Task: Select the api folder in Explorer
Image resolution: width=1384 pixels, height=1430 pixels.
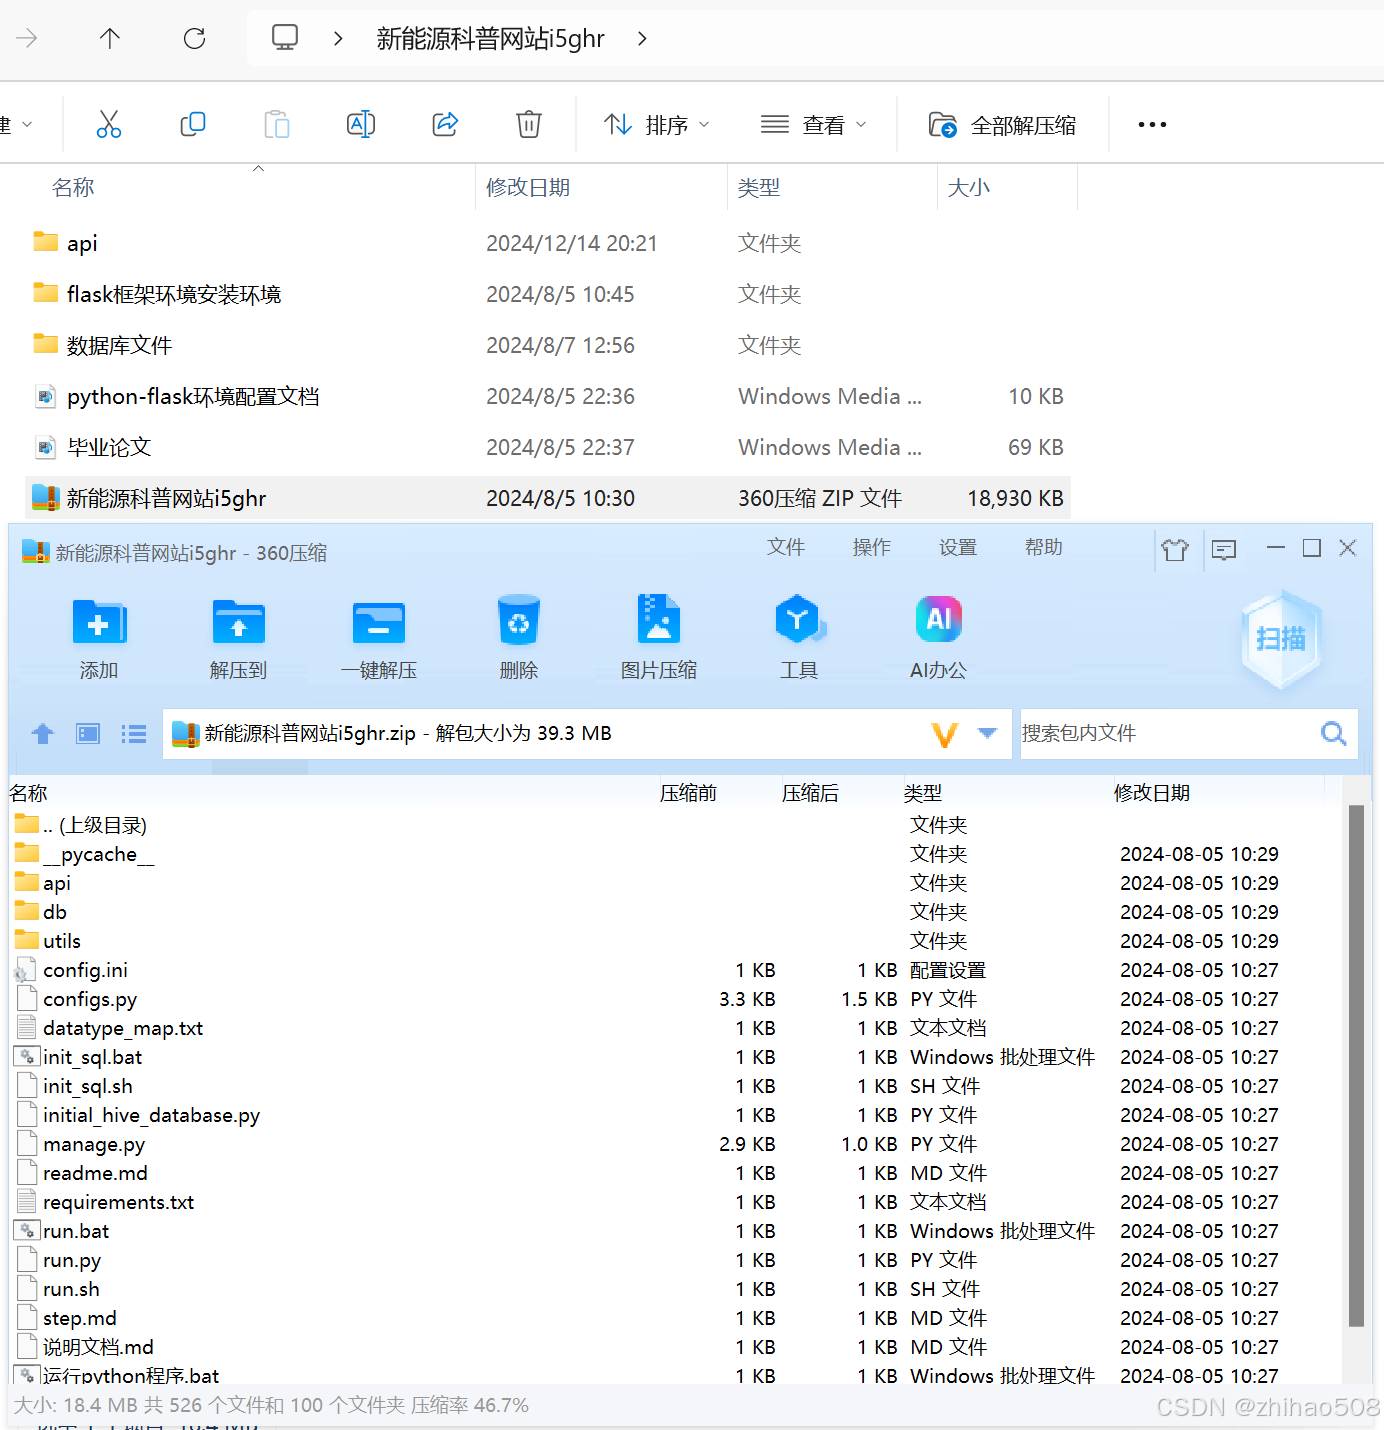Action: click(x=547, y=243)
